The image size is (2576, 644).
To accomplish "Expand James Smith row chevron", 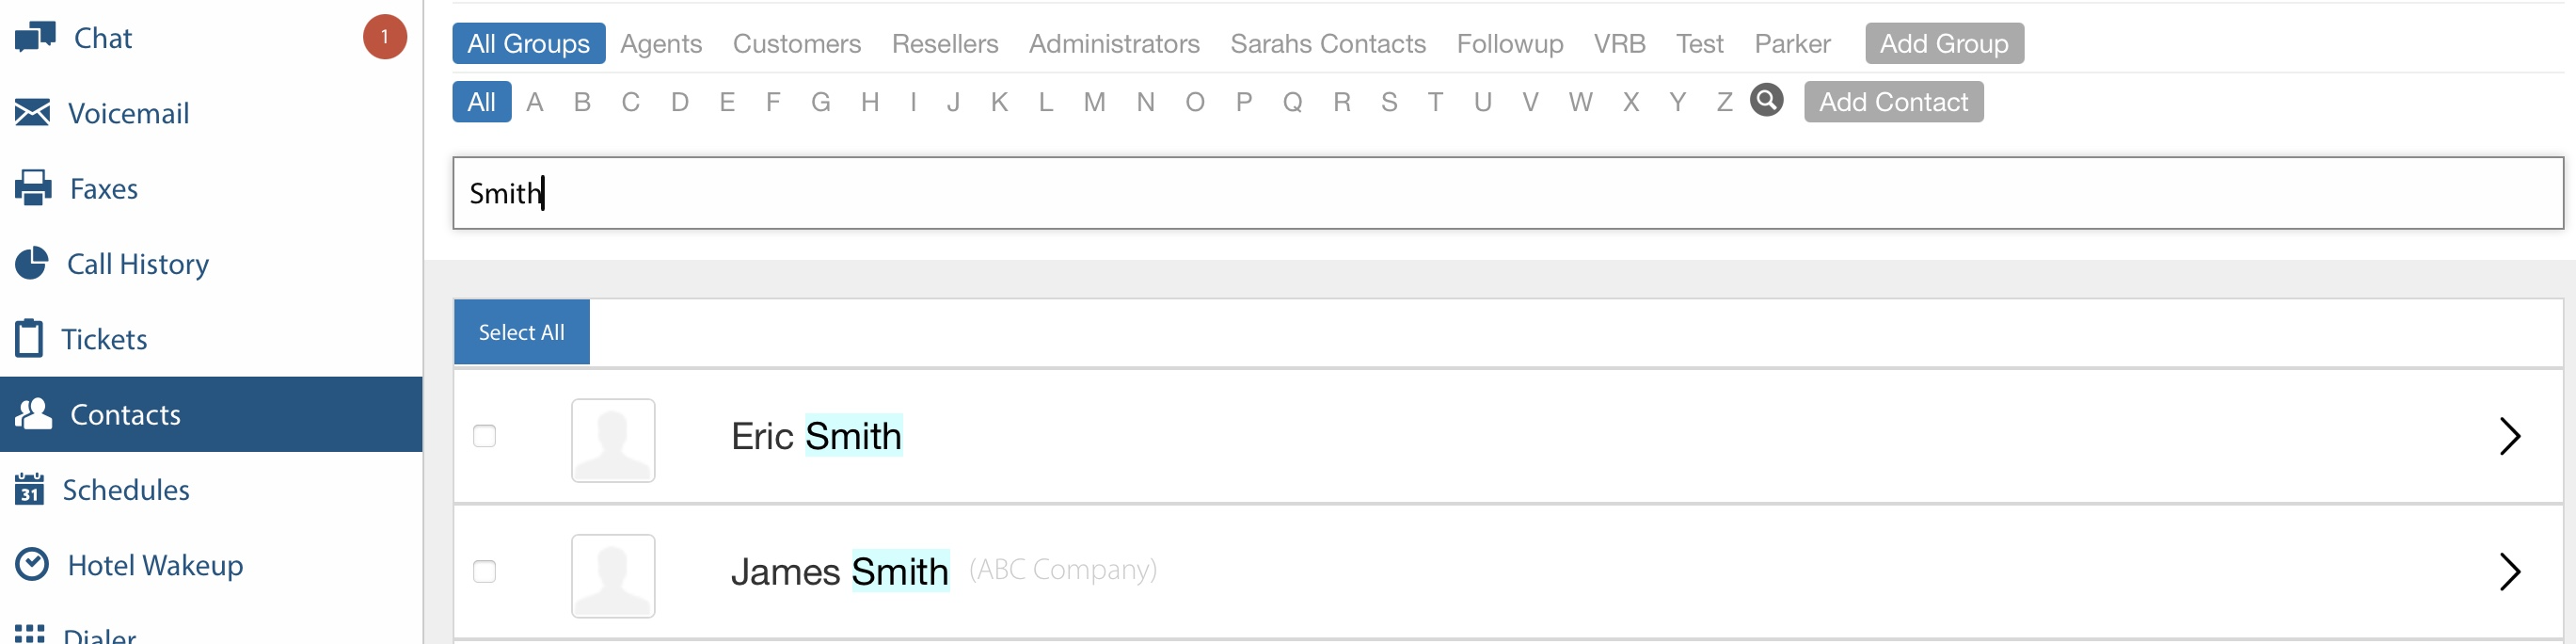I will point(2509,571).
